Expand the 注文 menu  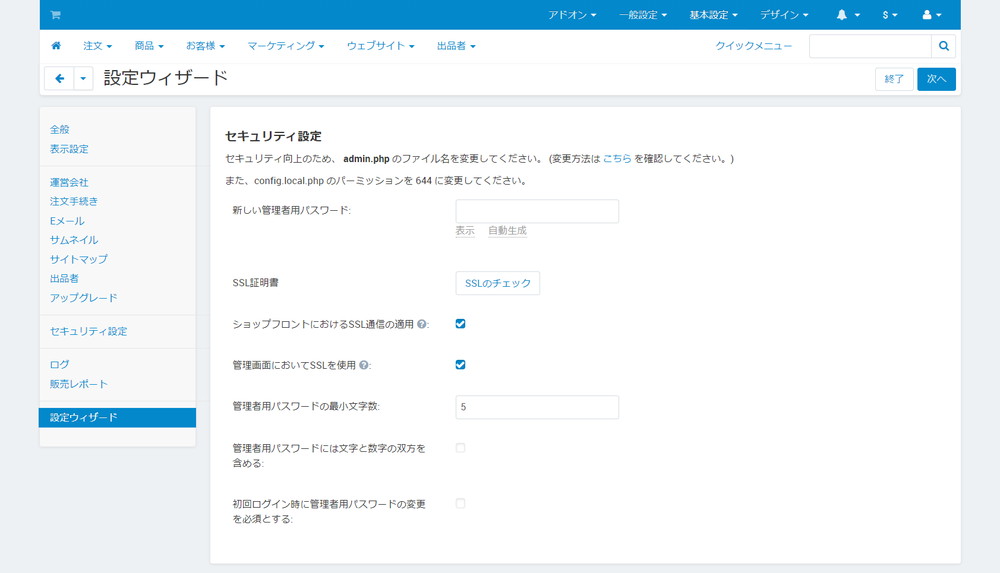[x=98, y=46]
